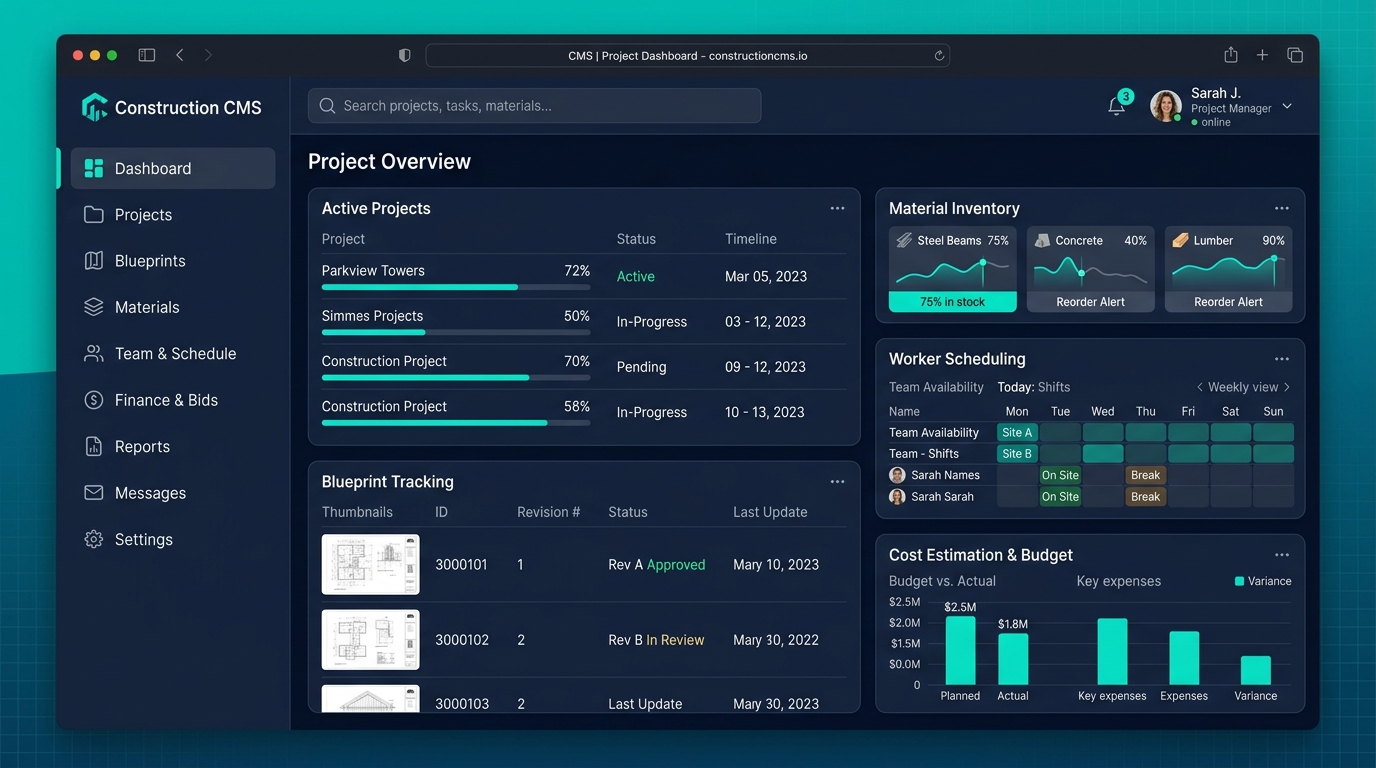Open Active Projects more options menu
Image resolution: width=1376 pixels, height=768 pixels.
(x=837, y=208)
